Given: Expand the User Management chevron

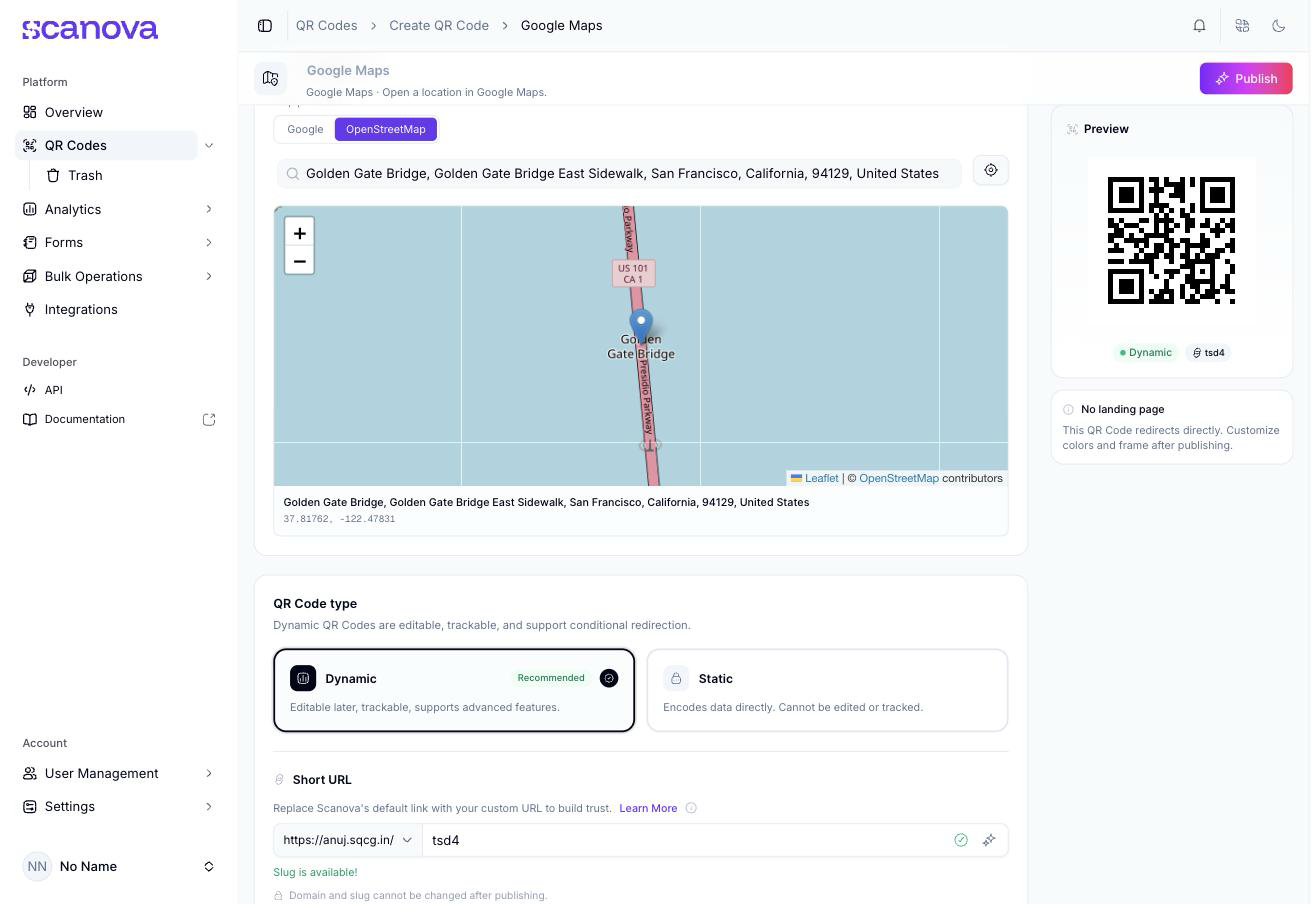Looking at the screenshot, I should pyautogui.click(x=209, y=773).
